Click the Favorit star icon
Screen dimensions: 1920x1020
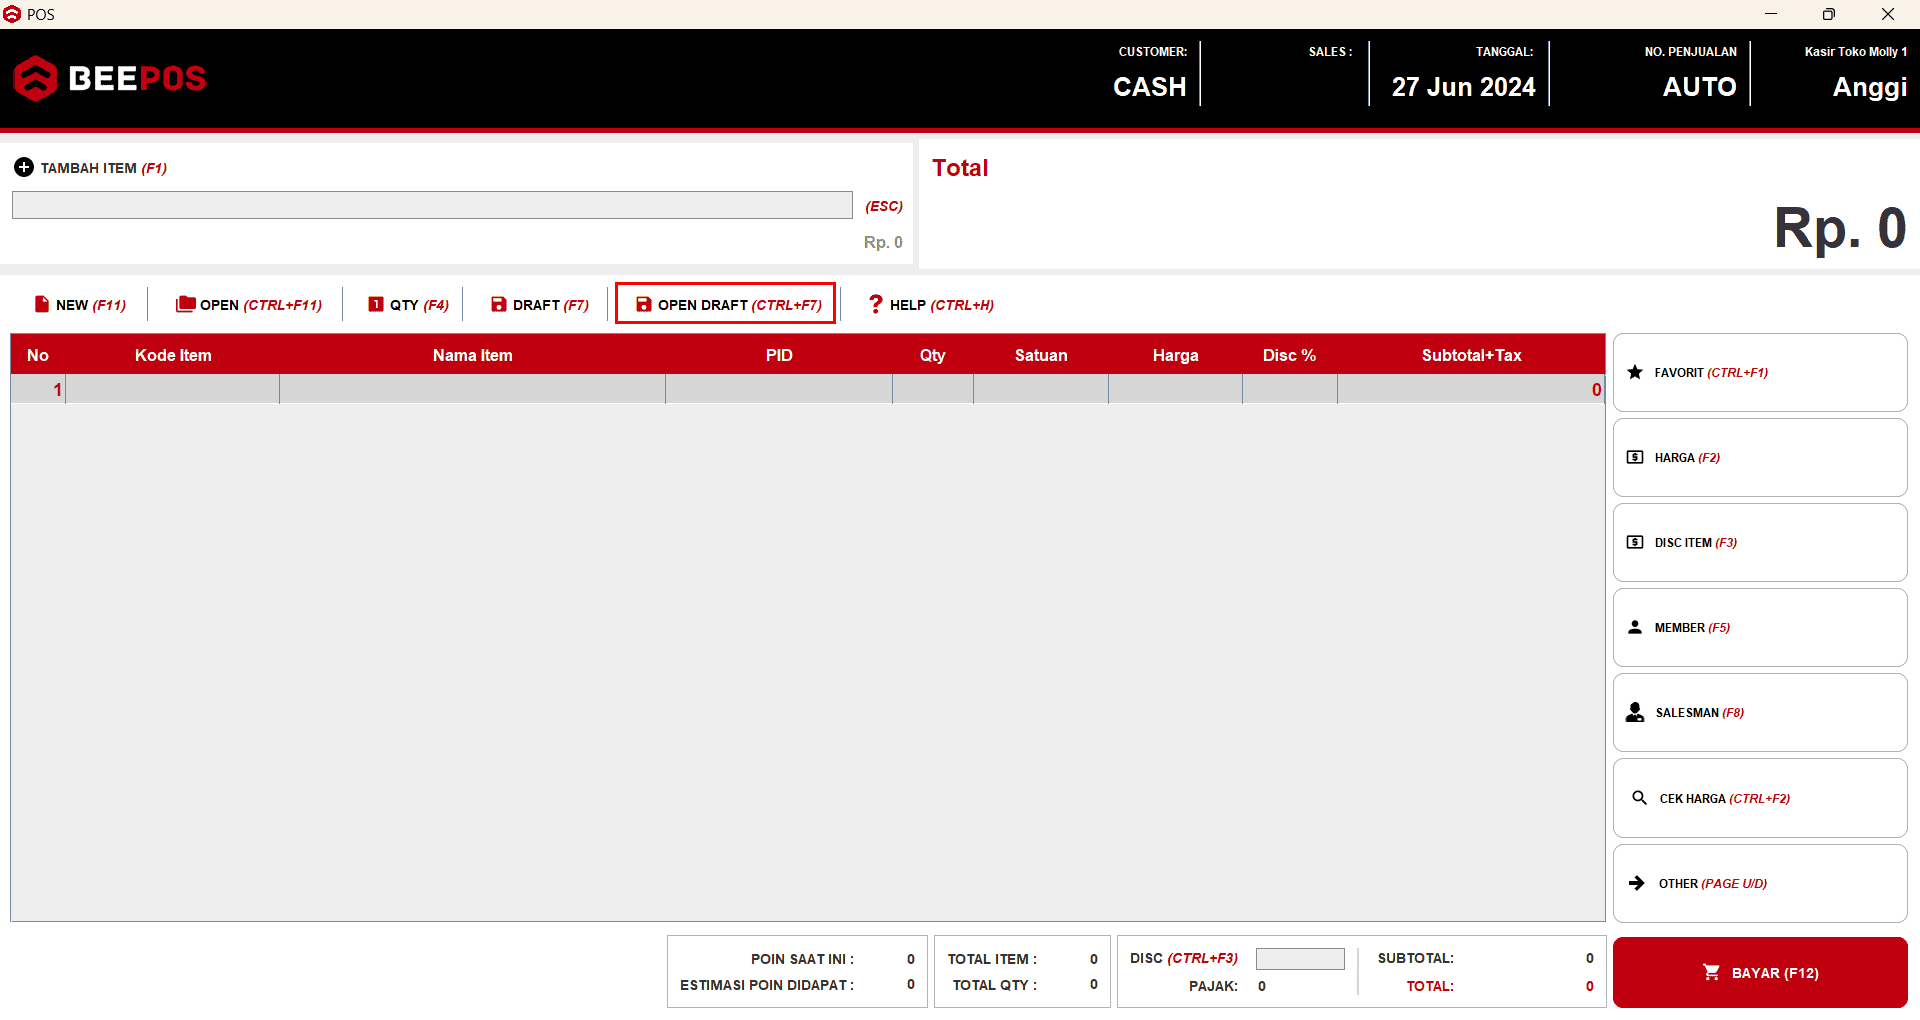(1635, 372)
